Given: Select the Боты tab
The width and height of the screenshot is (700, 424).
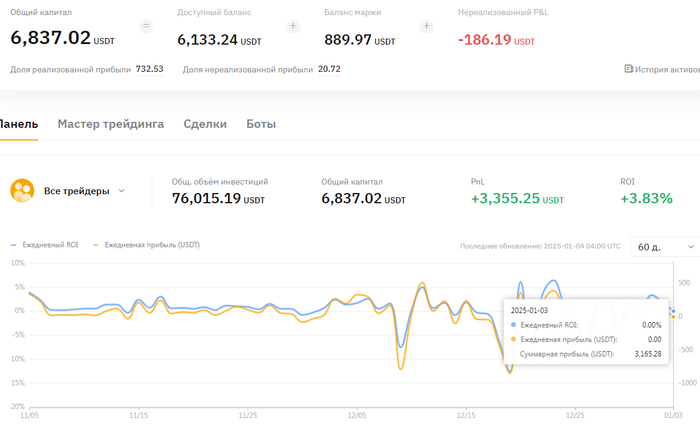Looking at the screenshot, I should pyautogui.click(x=261, y=124).
